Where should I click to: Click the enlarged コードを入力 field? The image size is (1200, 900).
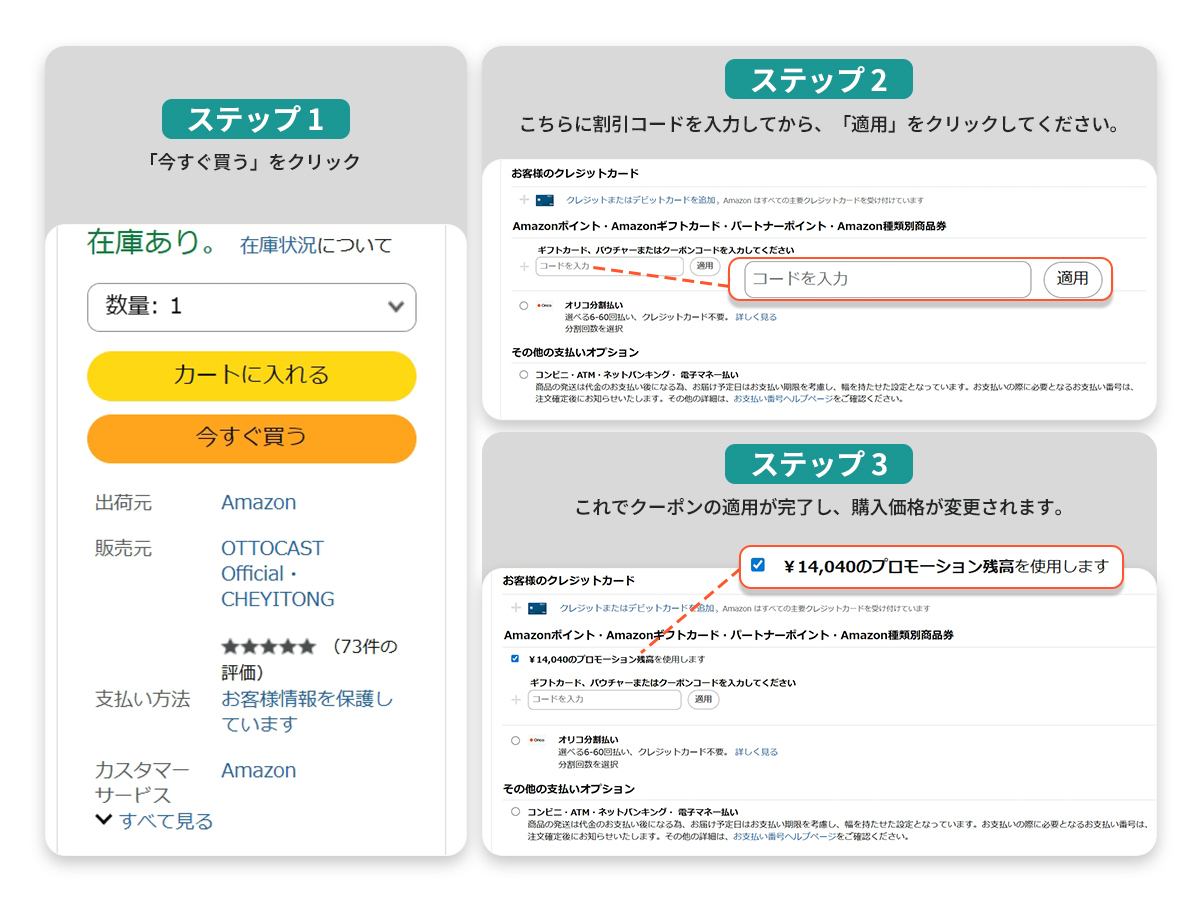(x=887, y=279)
